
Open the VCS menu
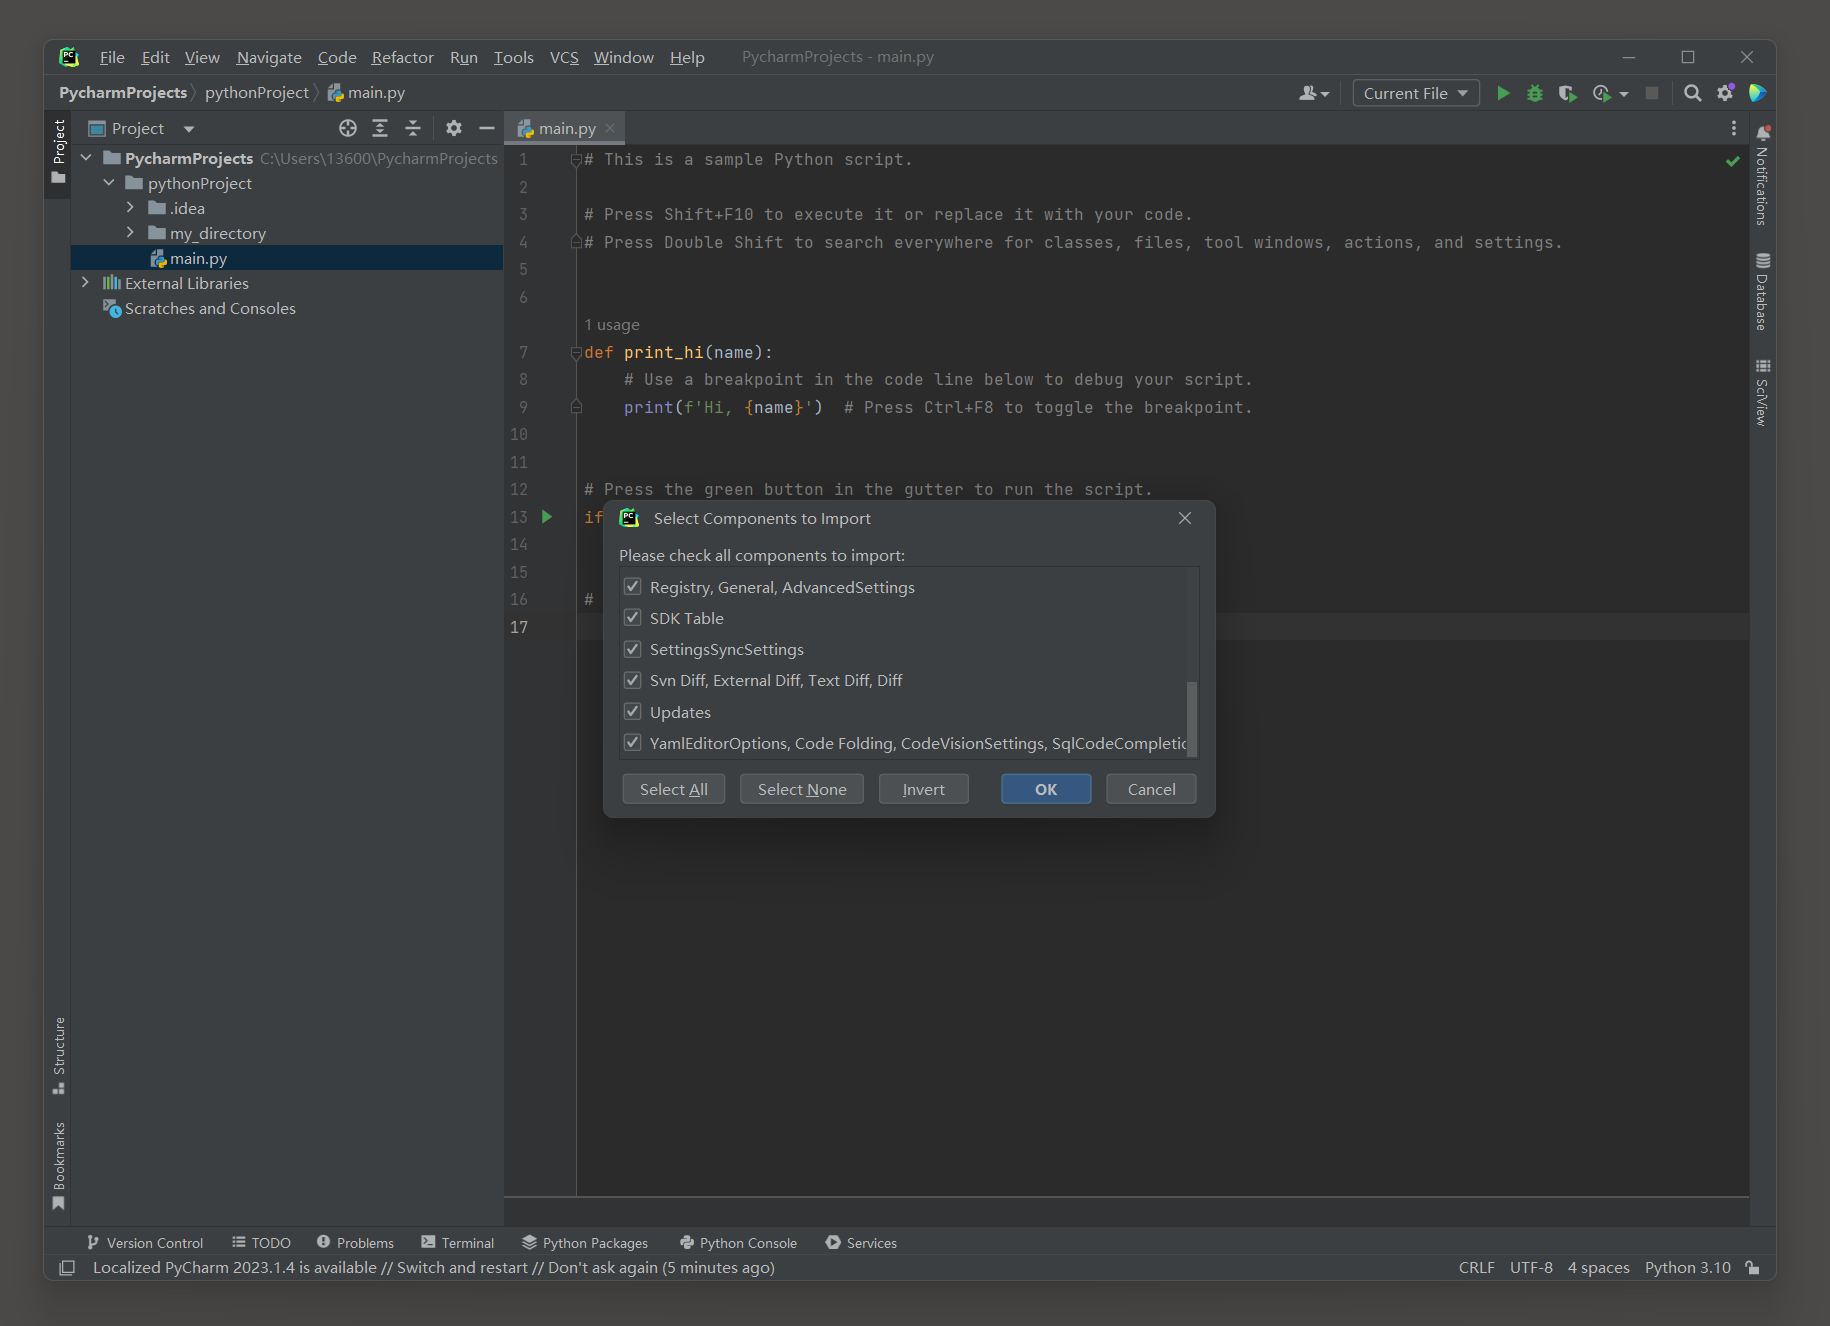click(x=564, y=57)
